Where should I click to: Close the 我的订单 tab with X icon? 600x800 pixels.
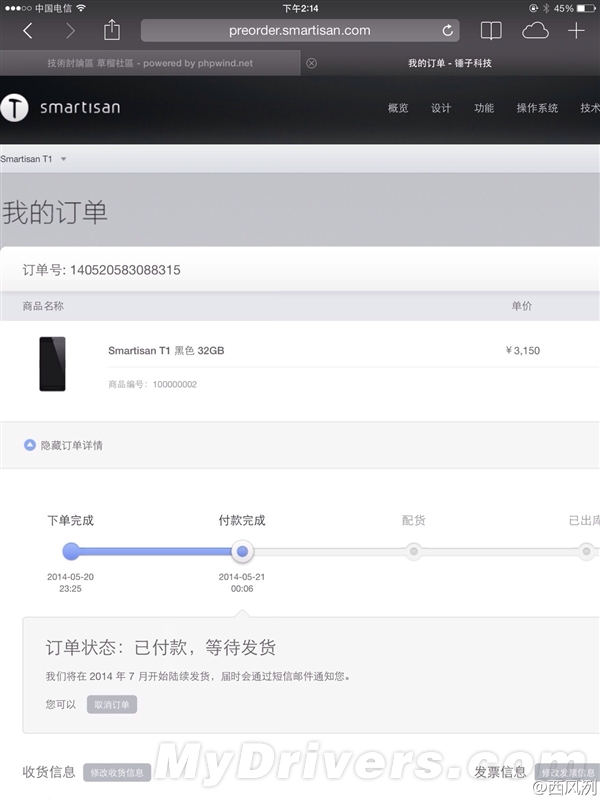[311, 63]
